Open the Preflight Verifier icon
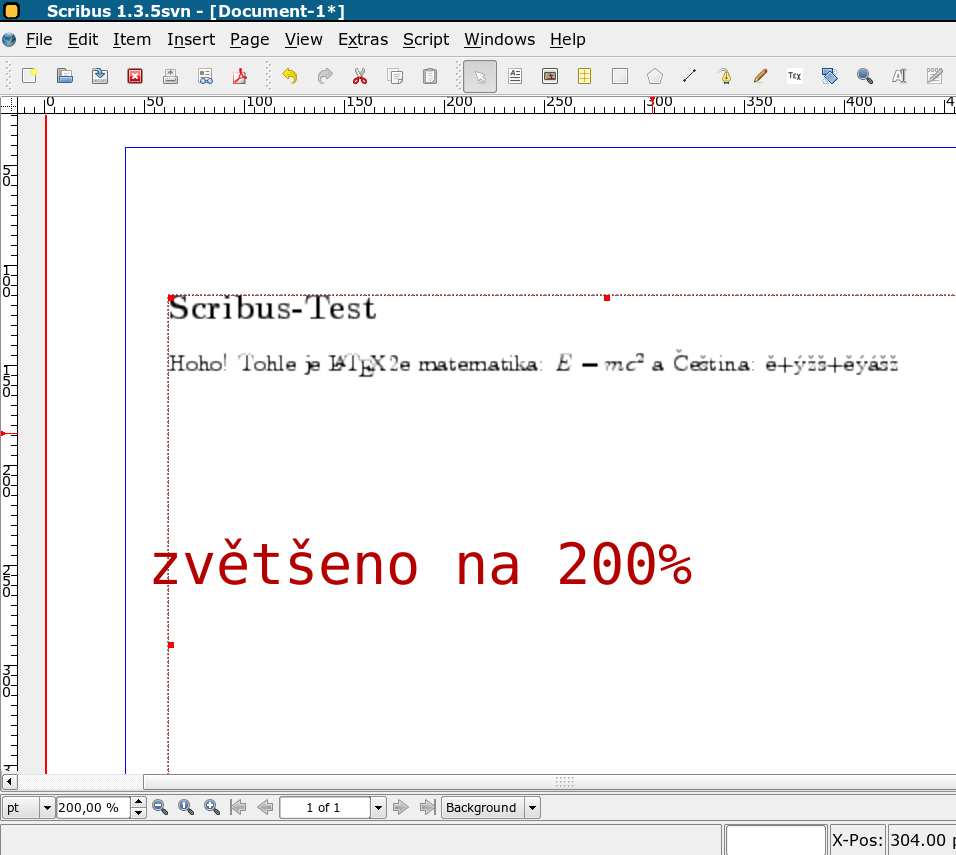 click(205, 76)
